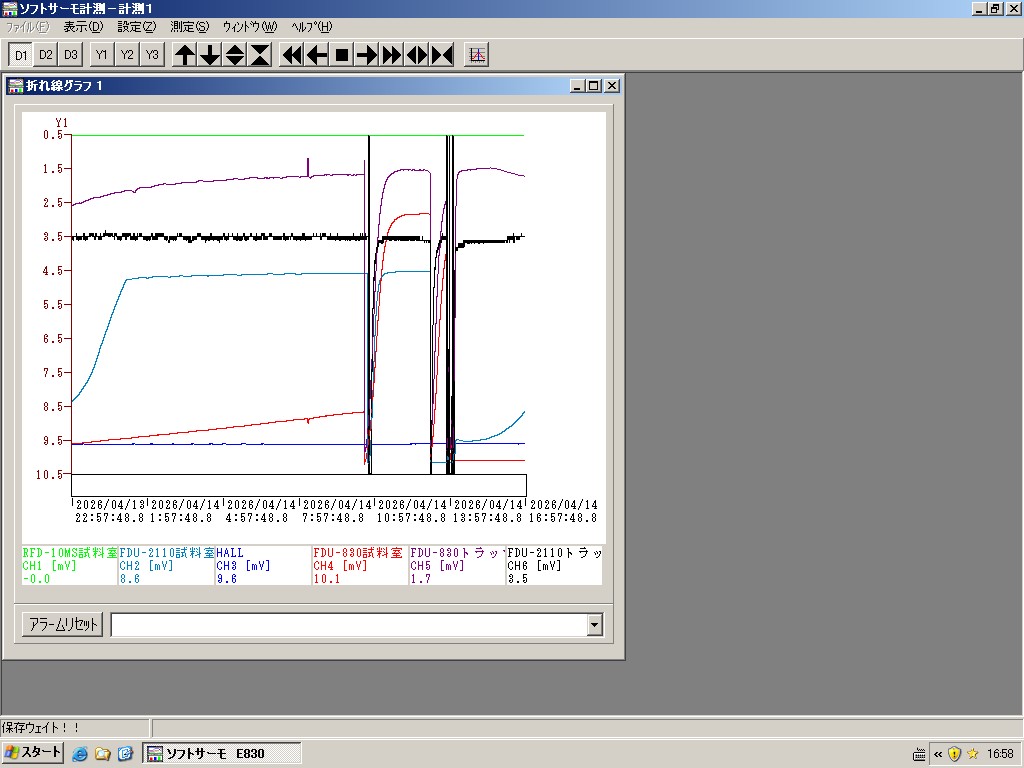The width and height of the screenshot is (1024, 768).
Task: Open the 測定(S) measurement menu
Action: pos(190,26)
